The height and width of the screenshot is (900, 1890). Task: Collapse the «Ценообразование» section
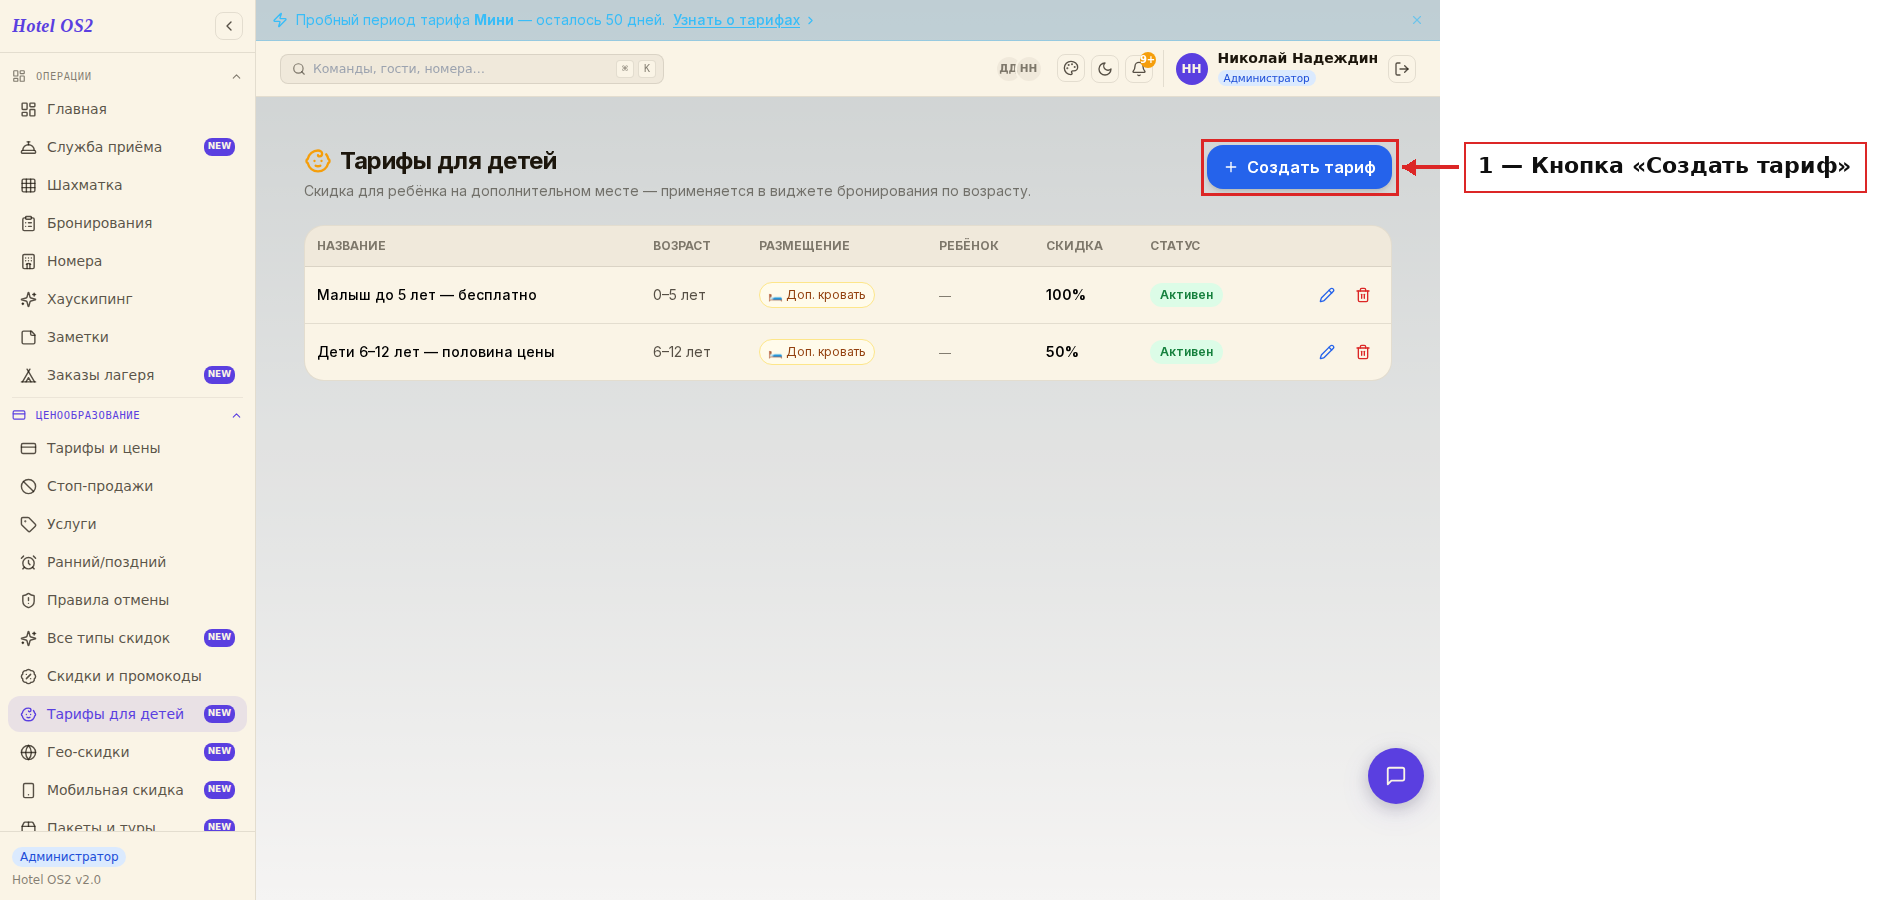click(236, 415)
